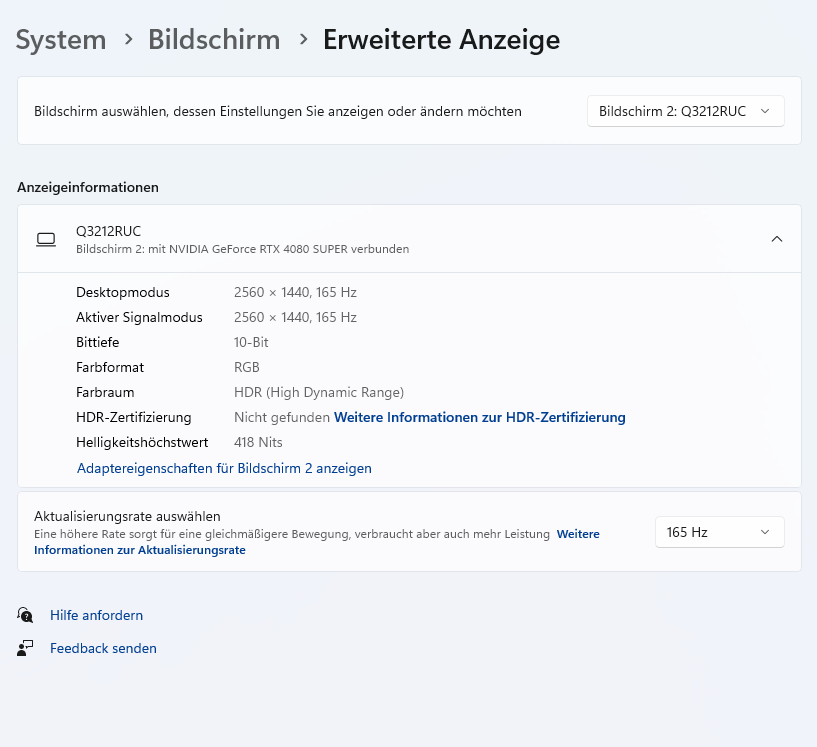Click the Anzeigeinformationen section heading
The image size is (817, 747).
pyautogui.click(x=88, y=187)
